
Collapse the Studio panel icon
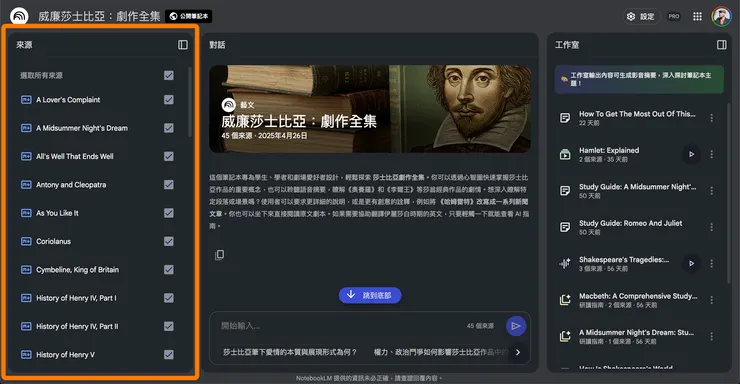click(722, 45)
